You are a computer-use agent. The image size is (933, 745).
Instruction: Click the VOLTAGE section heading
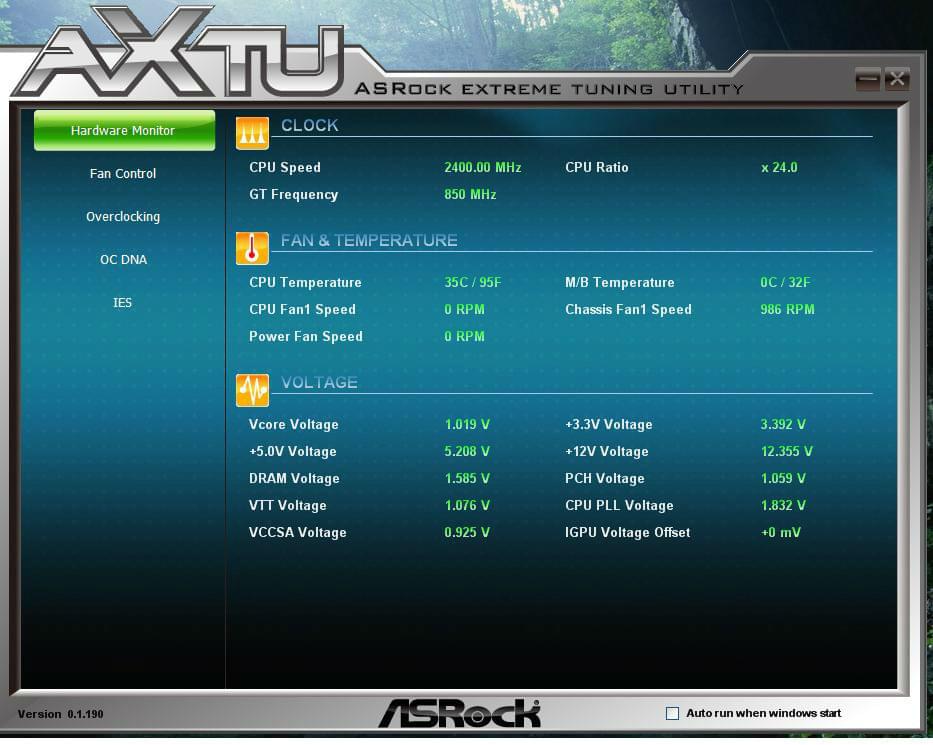coord(319,382)
